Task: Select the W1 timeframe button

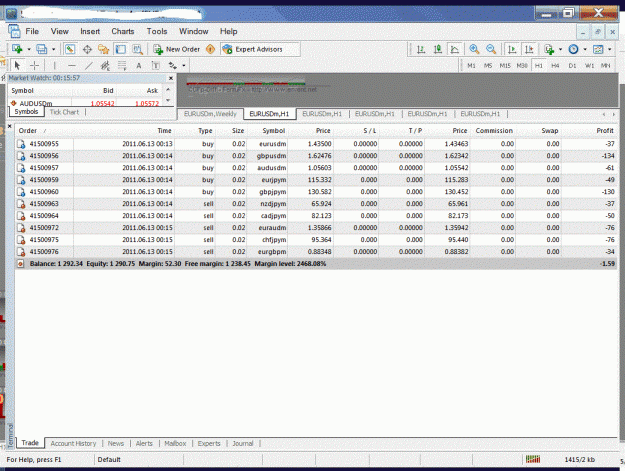Action: (x=589, y=66)
